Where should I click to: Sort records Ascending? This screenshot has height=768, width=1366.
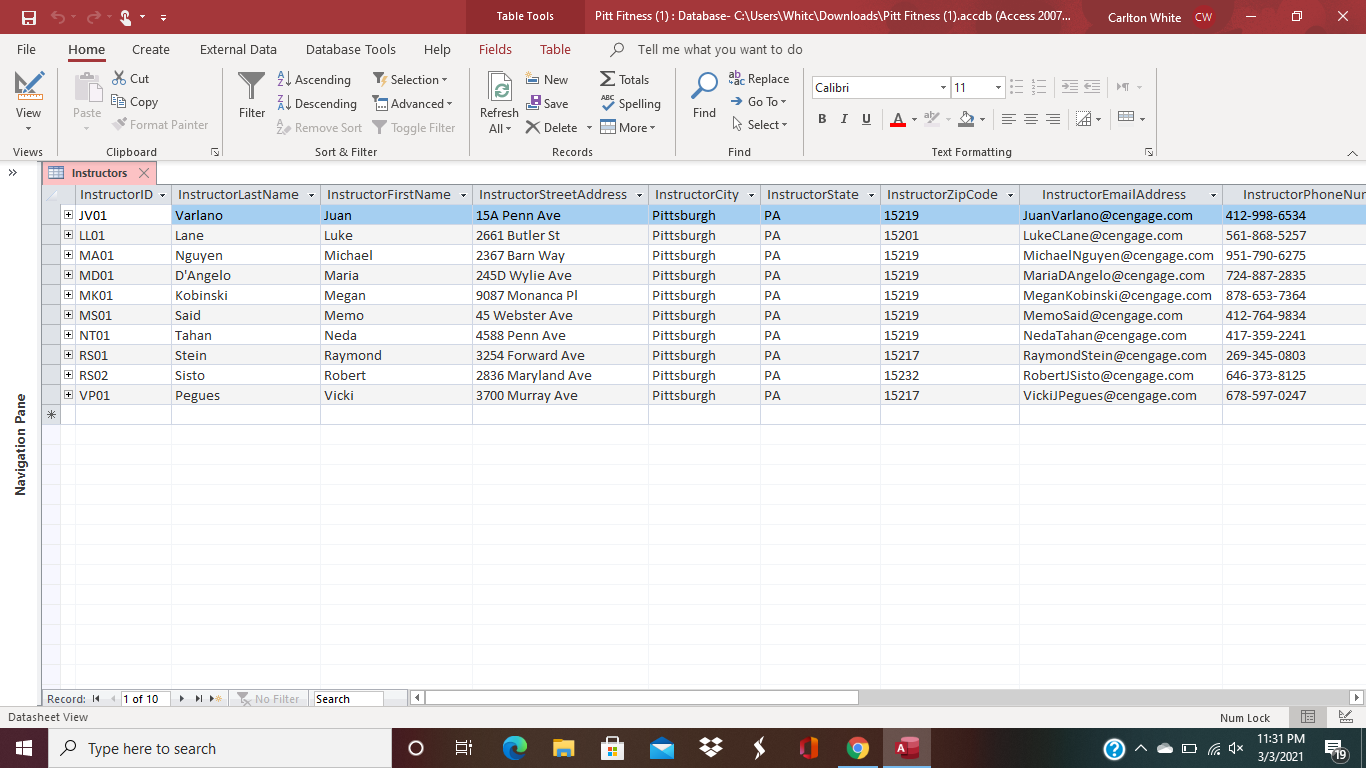pyautogui.click(x=315, y=79)
